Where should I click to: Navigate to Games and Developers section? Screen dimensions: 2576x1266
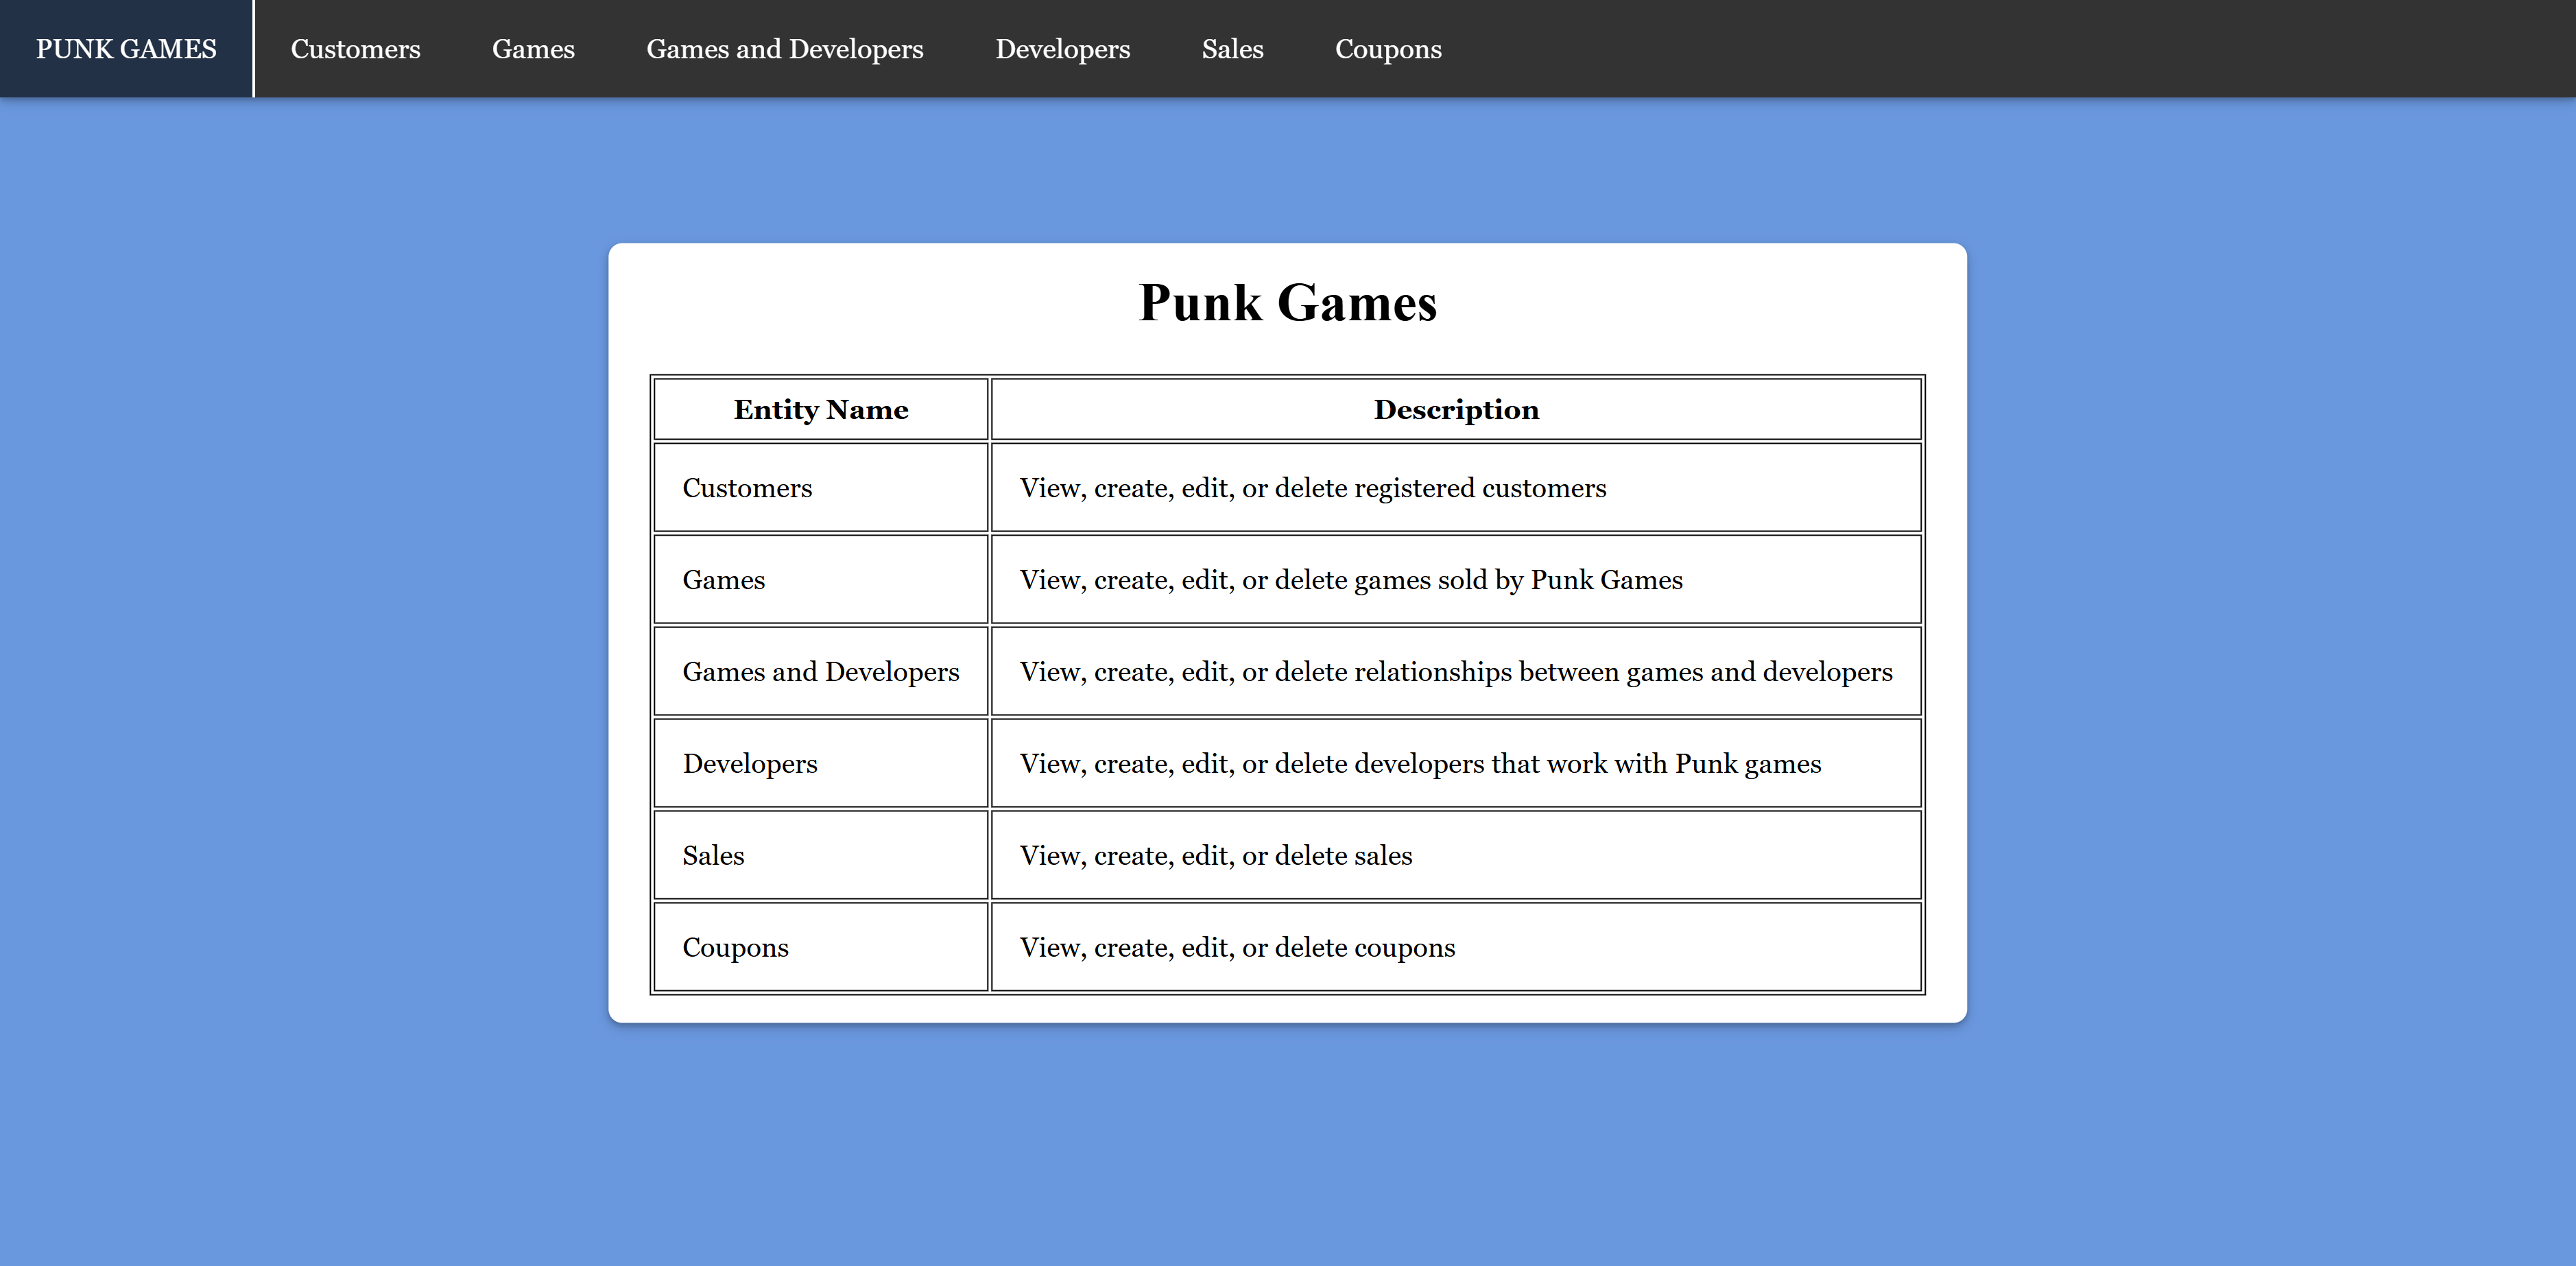click(x=784, y=48)
